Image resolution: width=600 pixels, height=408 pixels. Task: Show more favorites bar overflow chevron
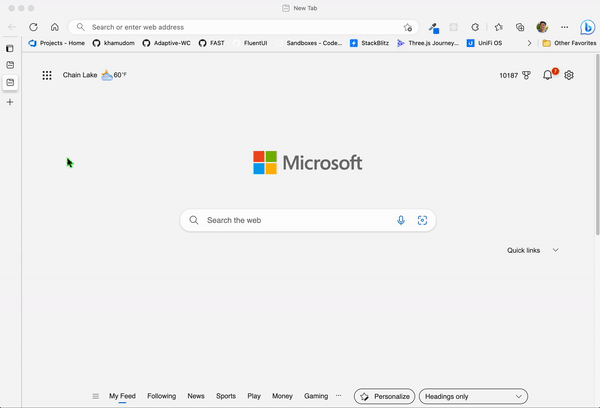(x=529, y=43)
